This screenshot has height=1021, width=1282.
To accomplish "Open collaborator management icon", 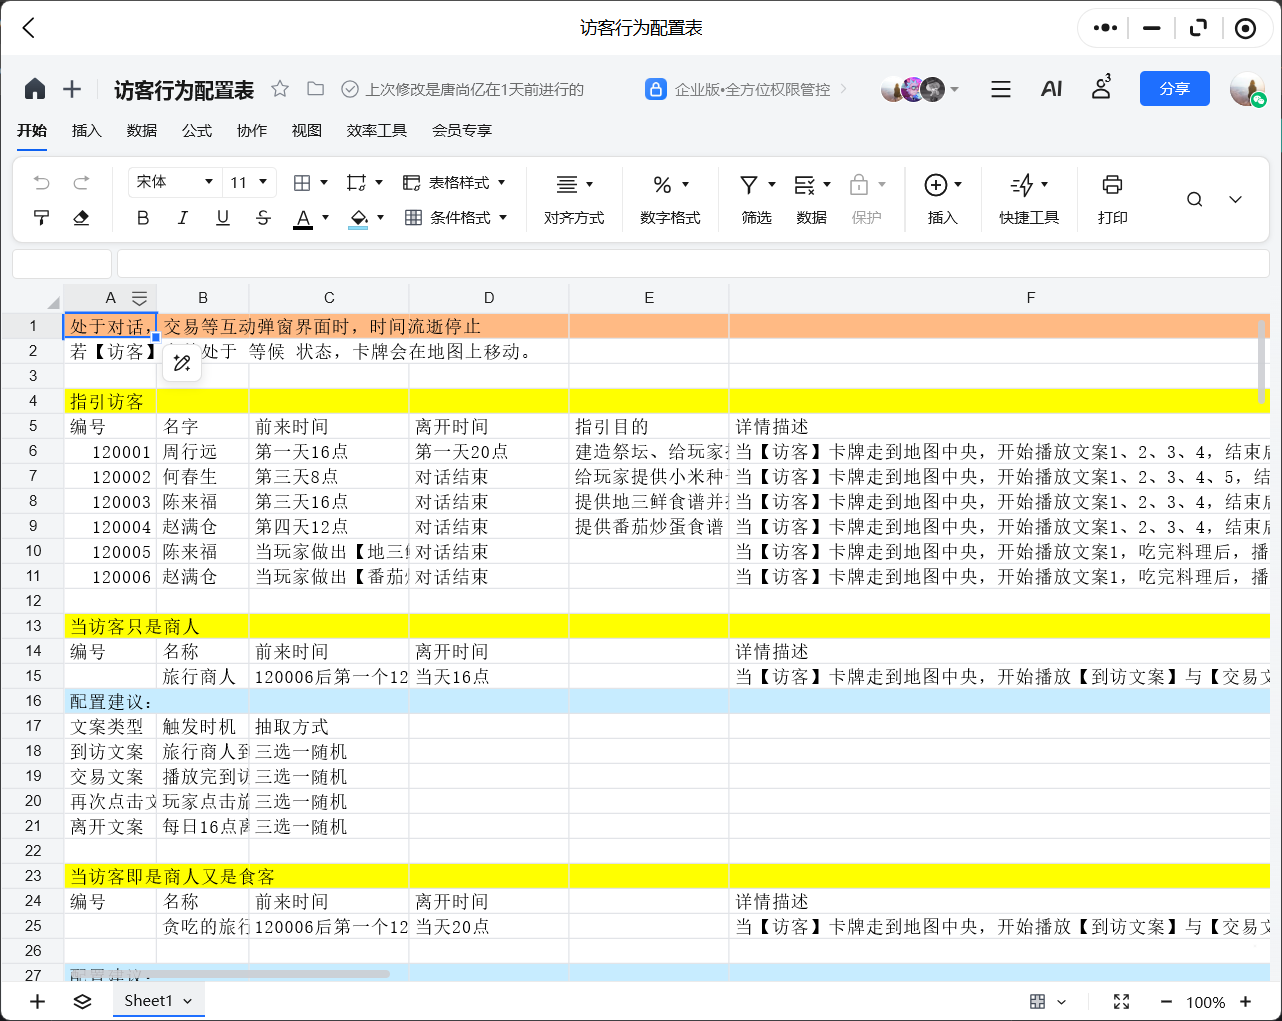I will (1101, 88).
